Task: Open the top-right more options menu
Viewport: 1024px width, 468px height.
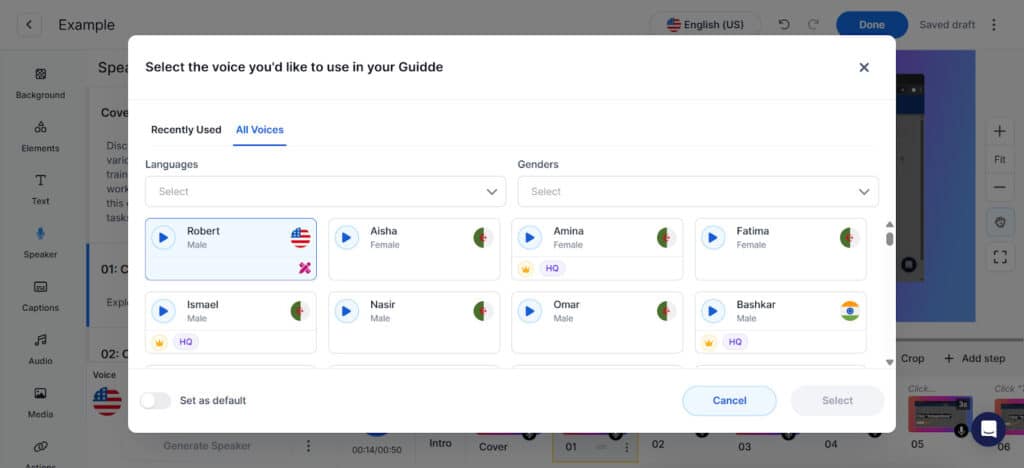Action: [x=994, y=25]
